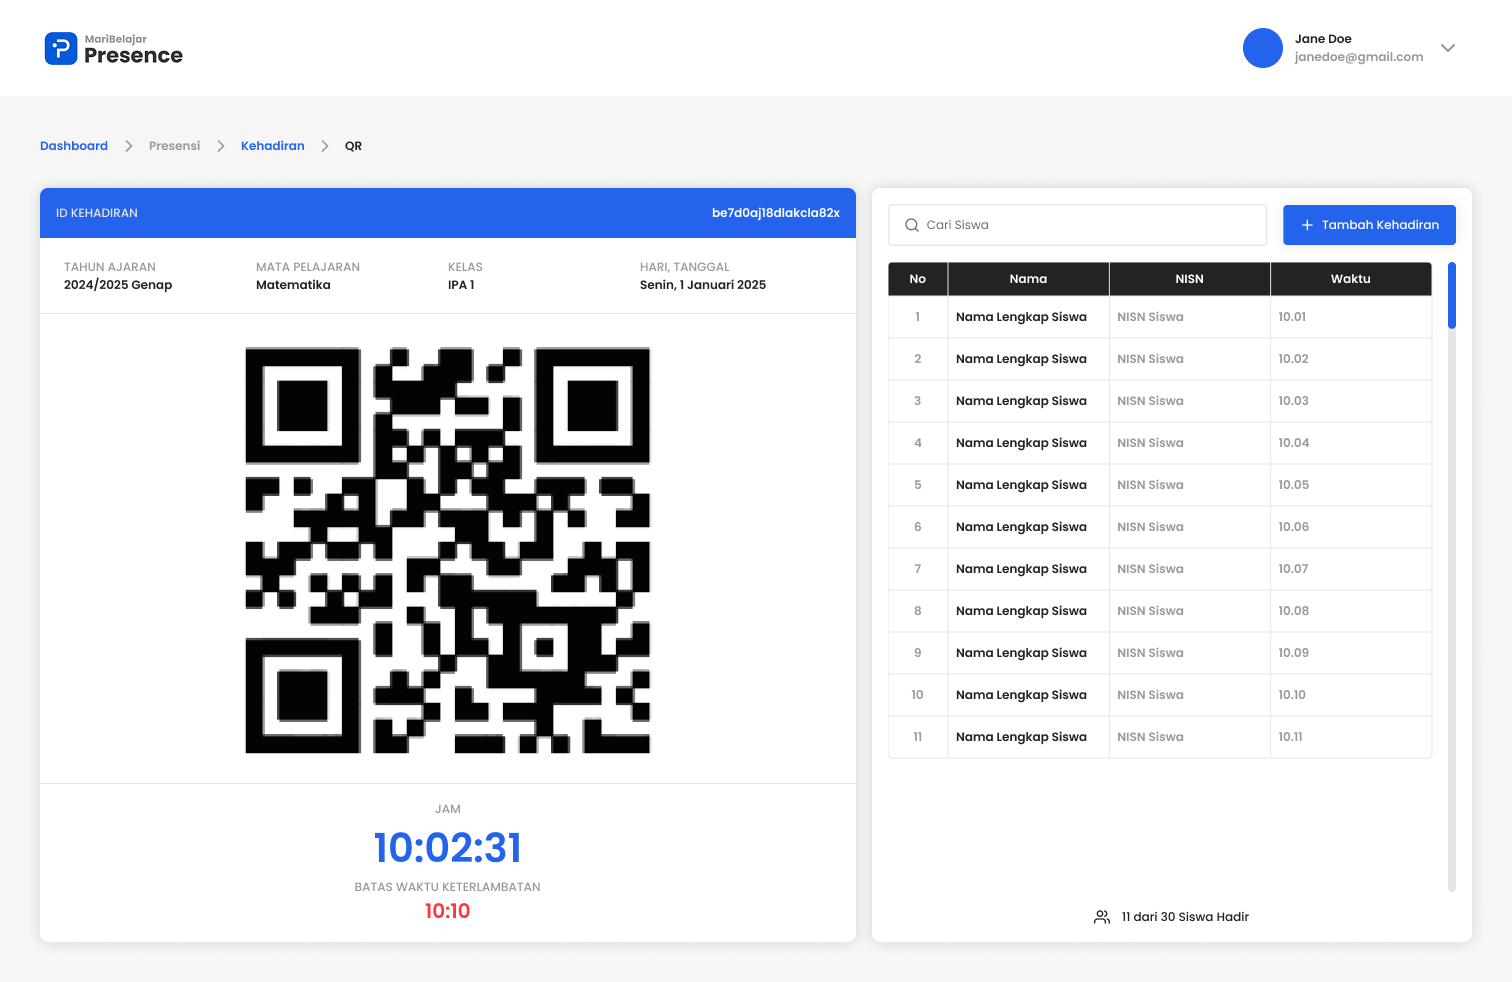Open the Kehadiran breadcrumb link
Screen dimensions: 1512x982
pyautogui.click(x=272, y=146)
